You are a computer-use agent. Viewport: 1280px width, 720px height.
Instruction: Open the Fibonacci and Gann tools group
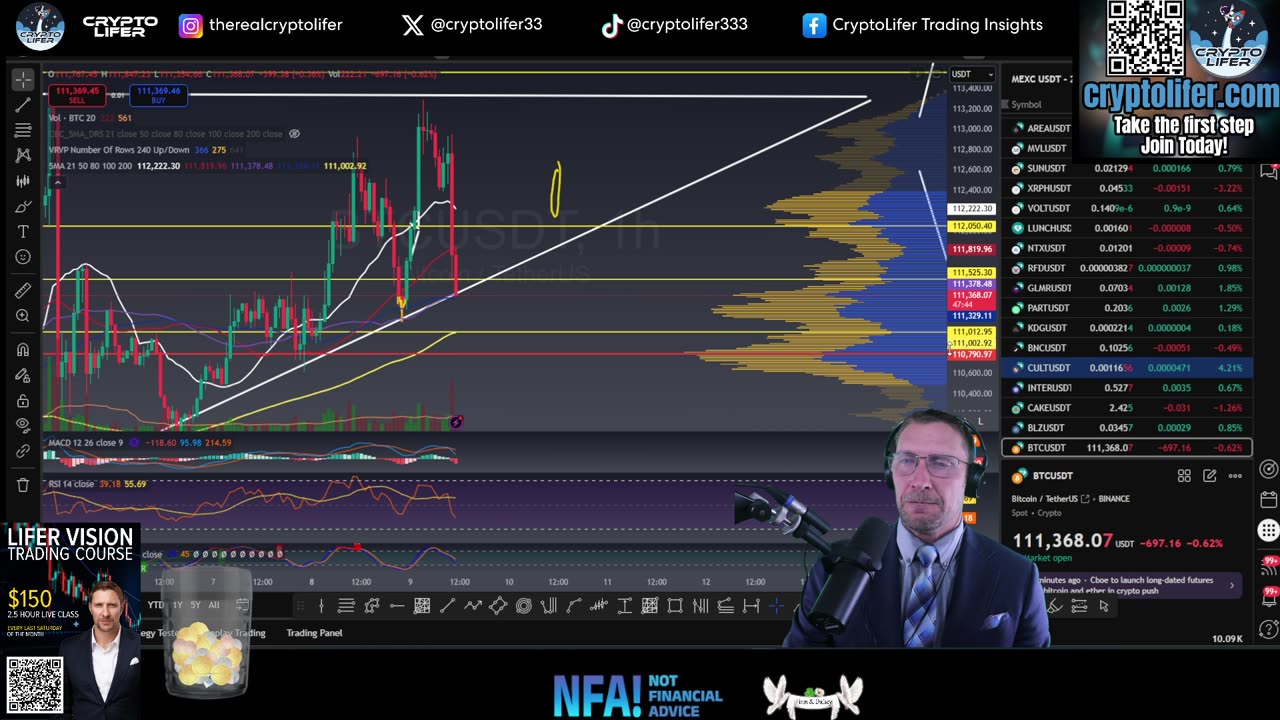click(23, 130)
